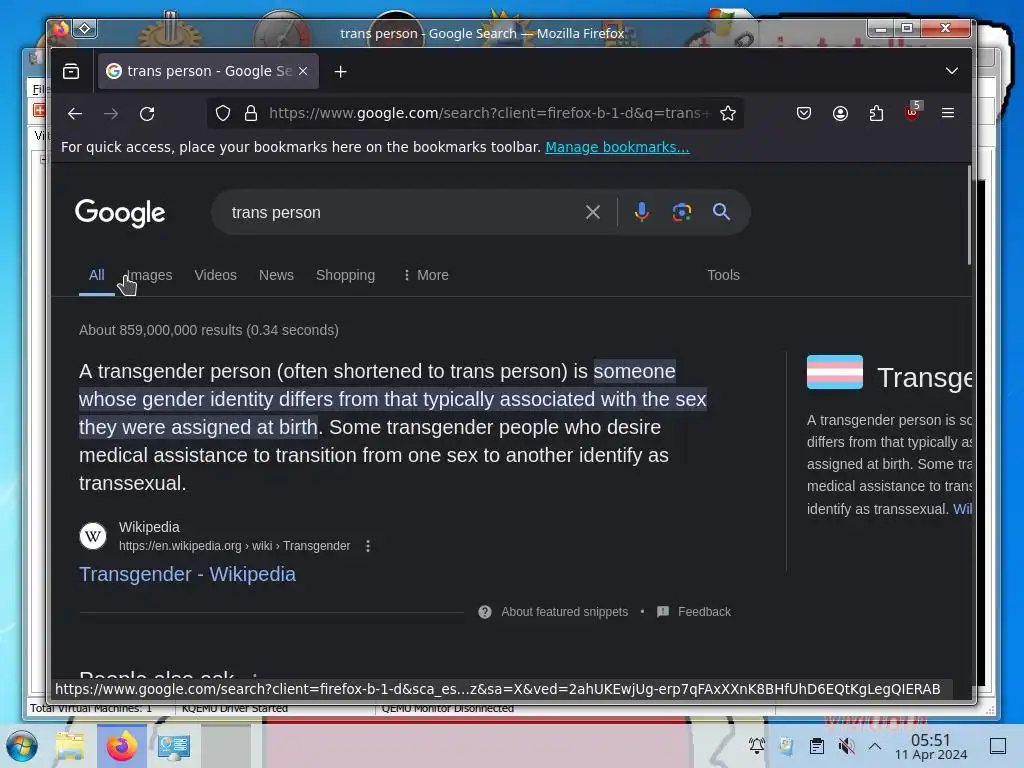
Task: Open the Windows Start button
Action: (22, 746)
